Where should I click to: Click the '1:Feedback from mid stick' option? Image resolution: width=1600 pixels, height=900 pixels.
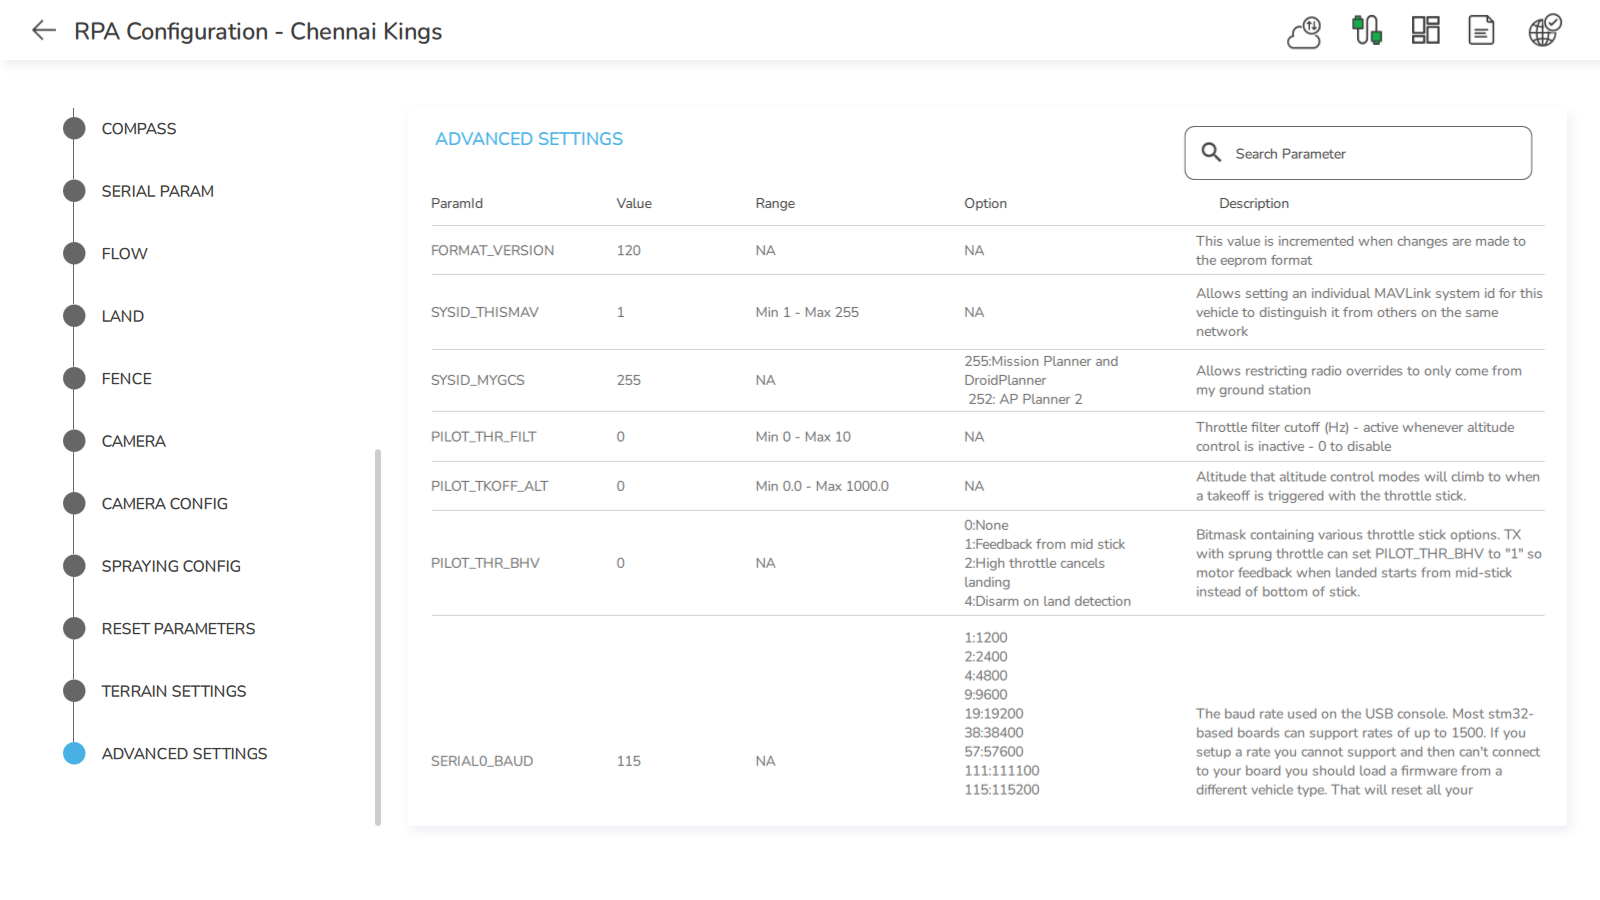click(1045, 544)
